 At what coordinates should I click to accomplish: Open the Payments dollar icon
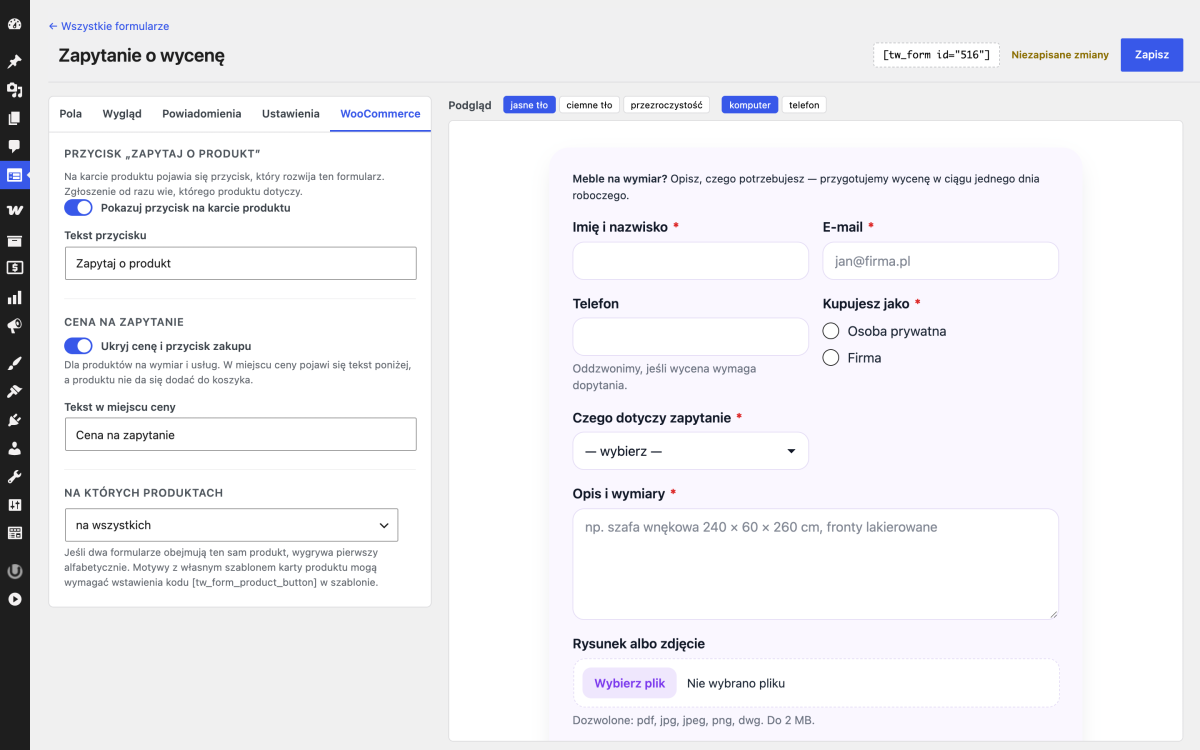click(x=15, y=268)
